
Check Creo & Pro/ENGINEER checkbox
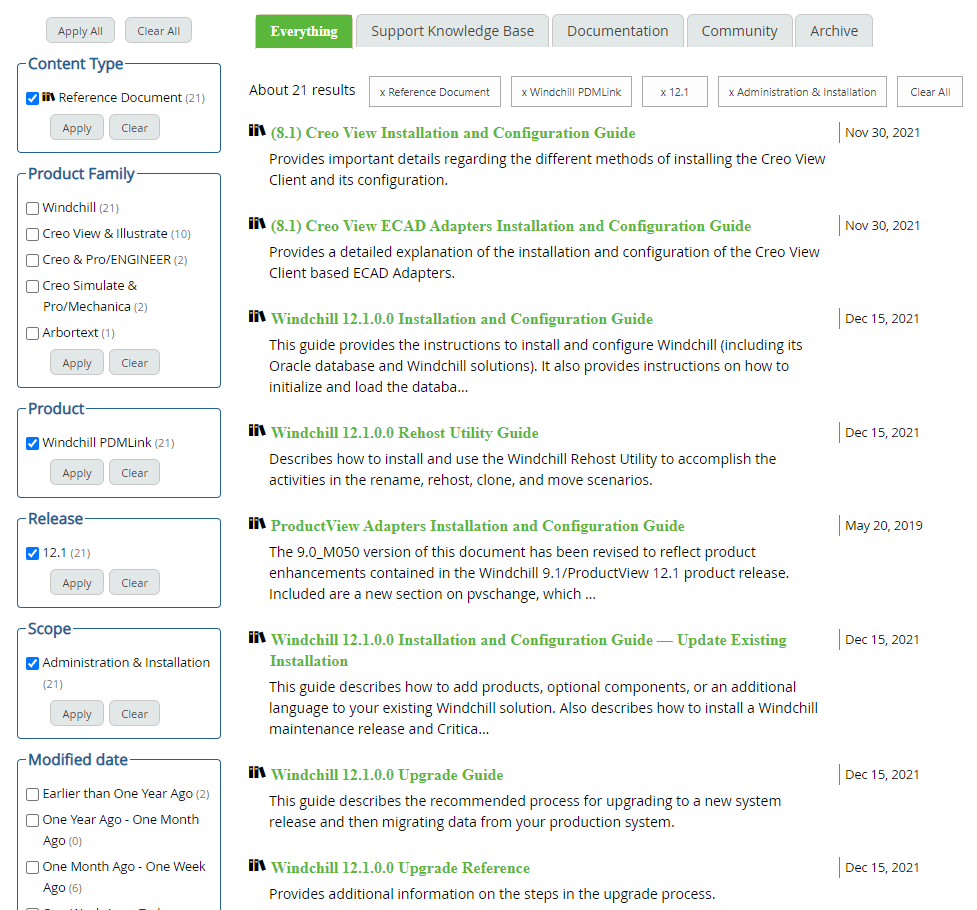pos(33,261)
